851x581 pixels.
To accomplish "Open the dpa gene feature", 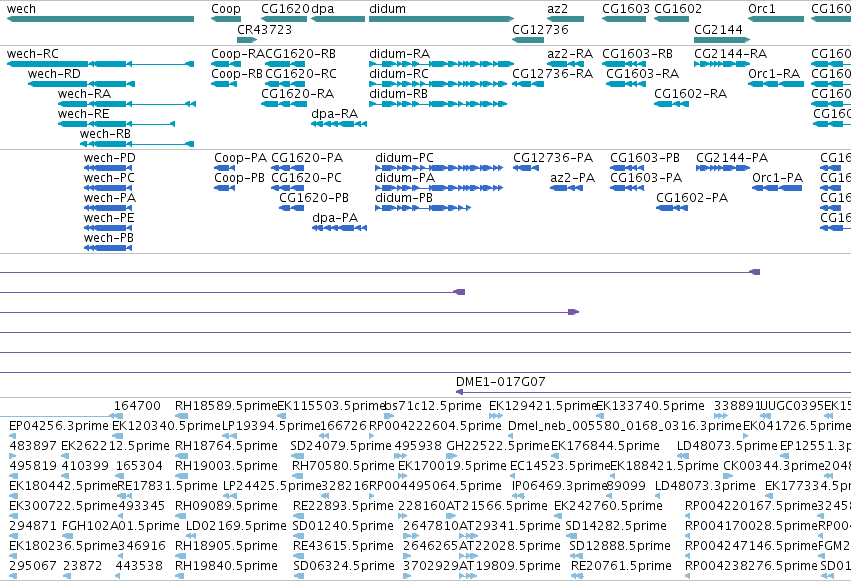I will point(338,19).
